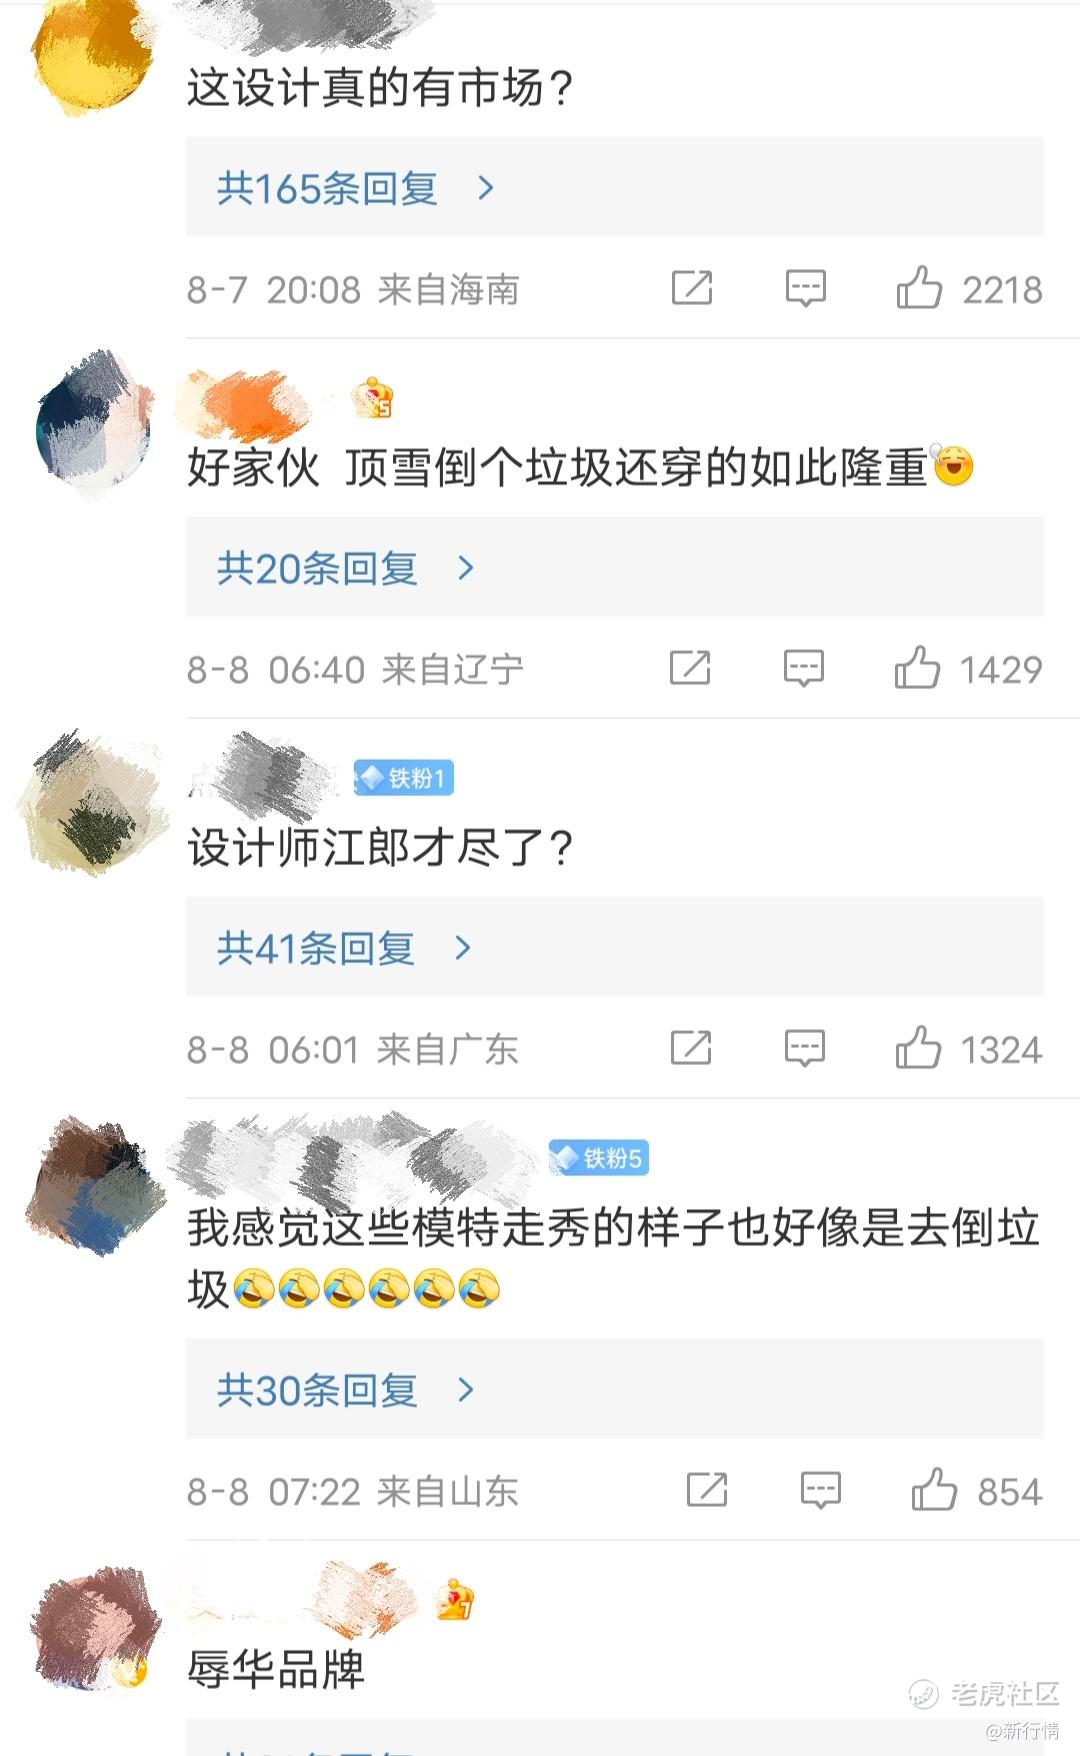Reply to the comment from Liaoning

[x=804, y=667]
